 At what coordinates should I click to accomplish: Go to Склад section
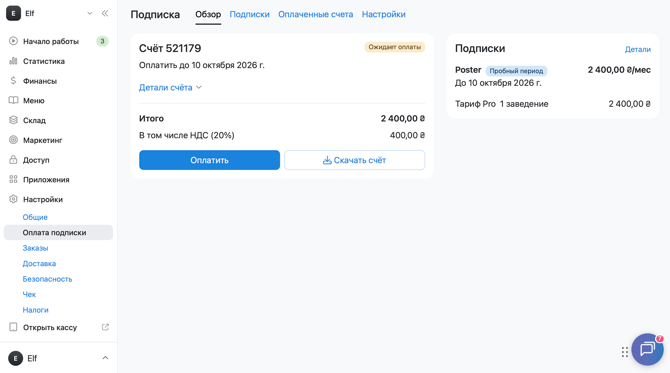click(x=34, y=120)
